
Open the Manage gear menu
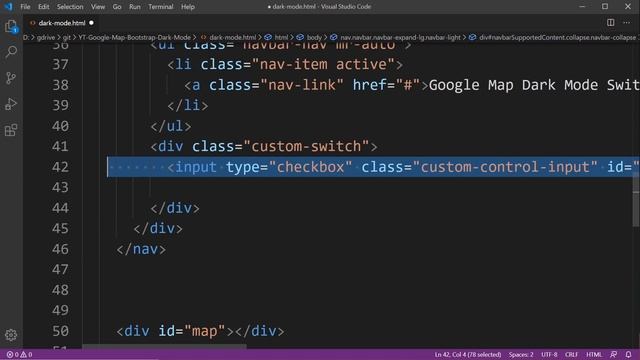click(11, 335)
